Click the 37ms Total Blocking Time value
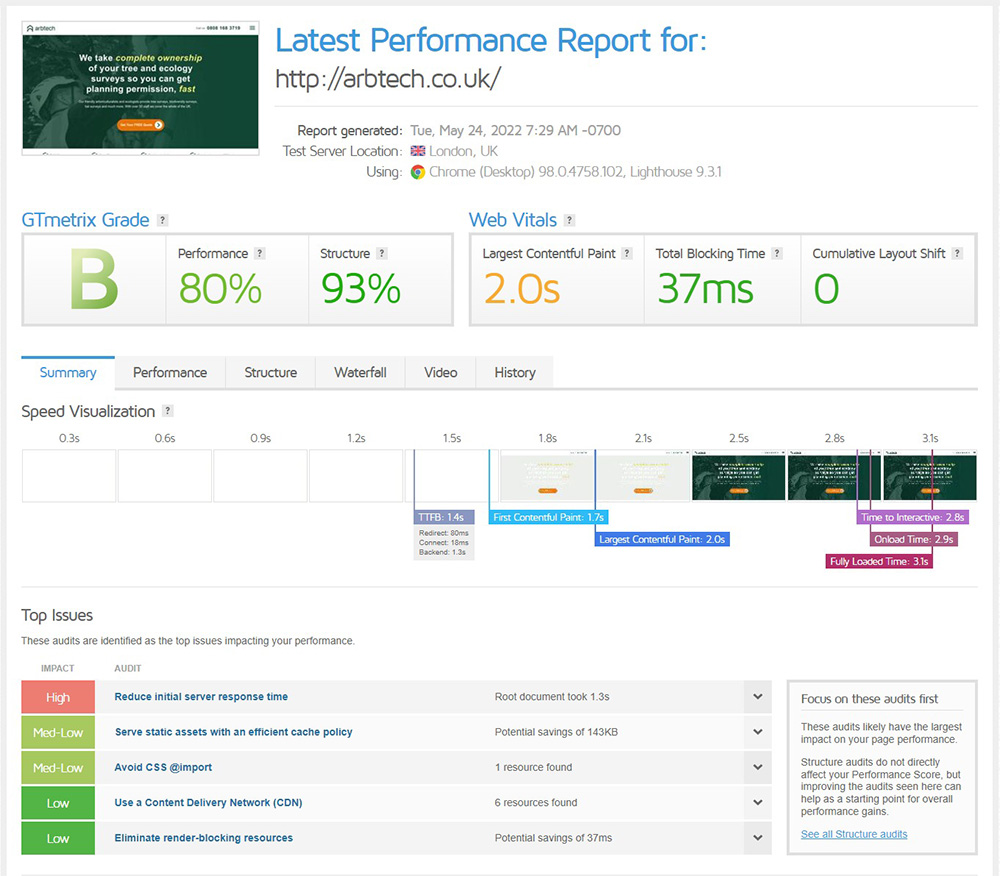 [x=705, y=289]
